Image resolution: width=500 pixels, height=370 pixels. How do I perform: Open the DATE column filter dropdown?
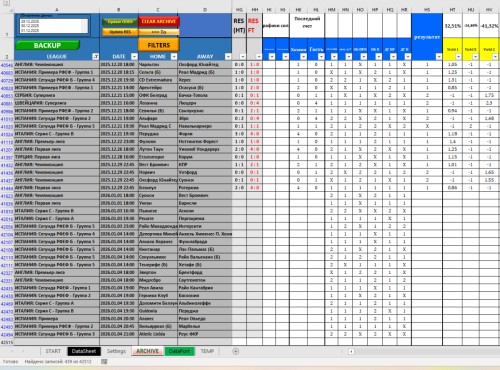click(134, 57)
